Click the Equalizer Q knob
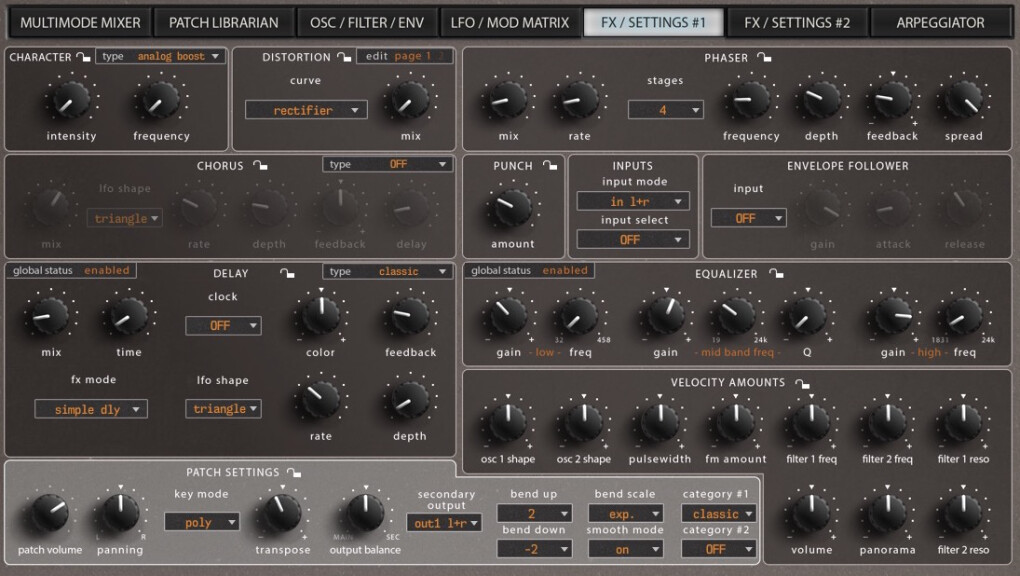The width and height of the screenshot is (1020, 576). (807, 316)
